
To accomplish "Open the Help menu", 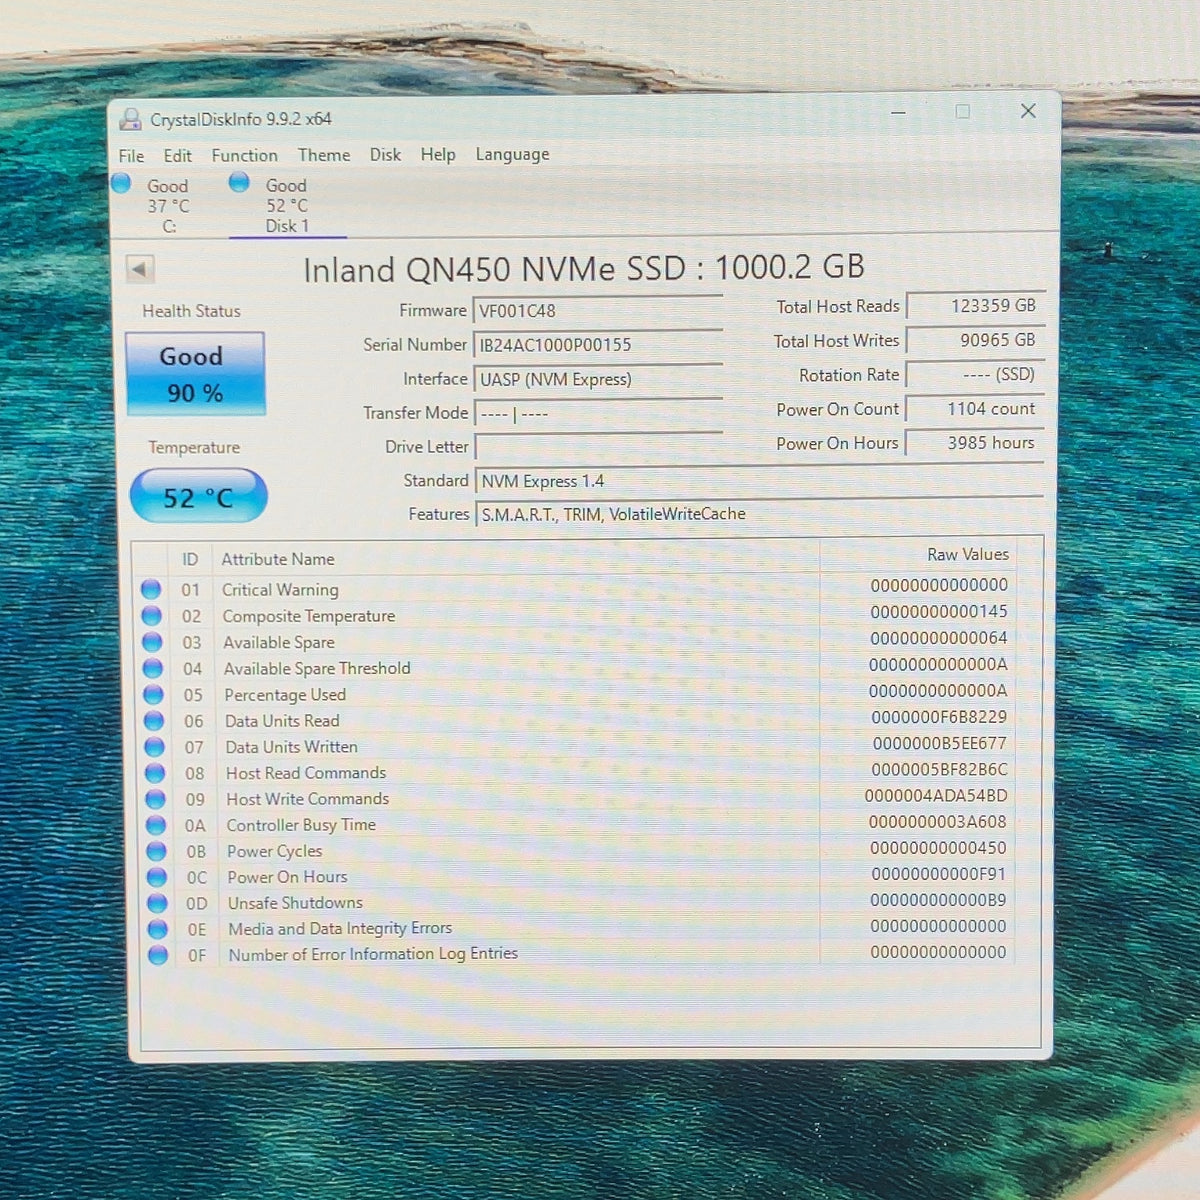I will click(438, 155).
